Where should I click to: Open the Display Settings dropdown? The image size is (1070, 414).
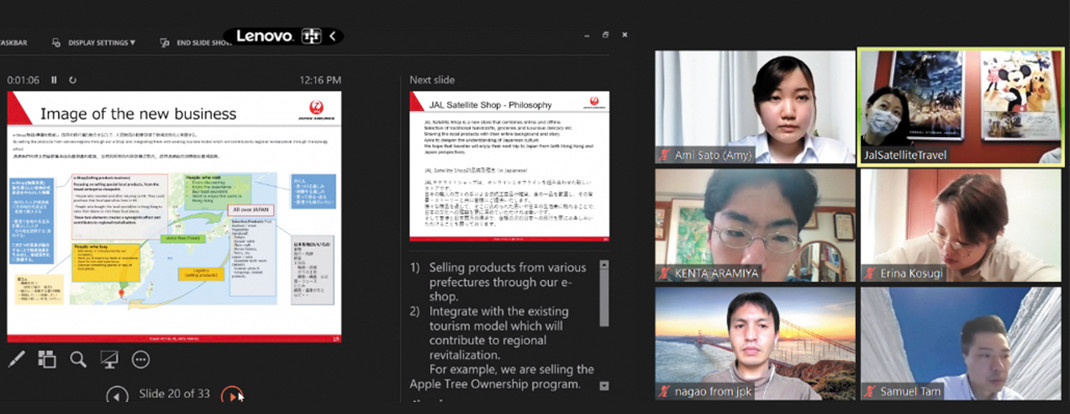[x=102, y=42]
